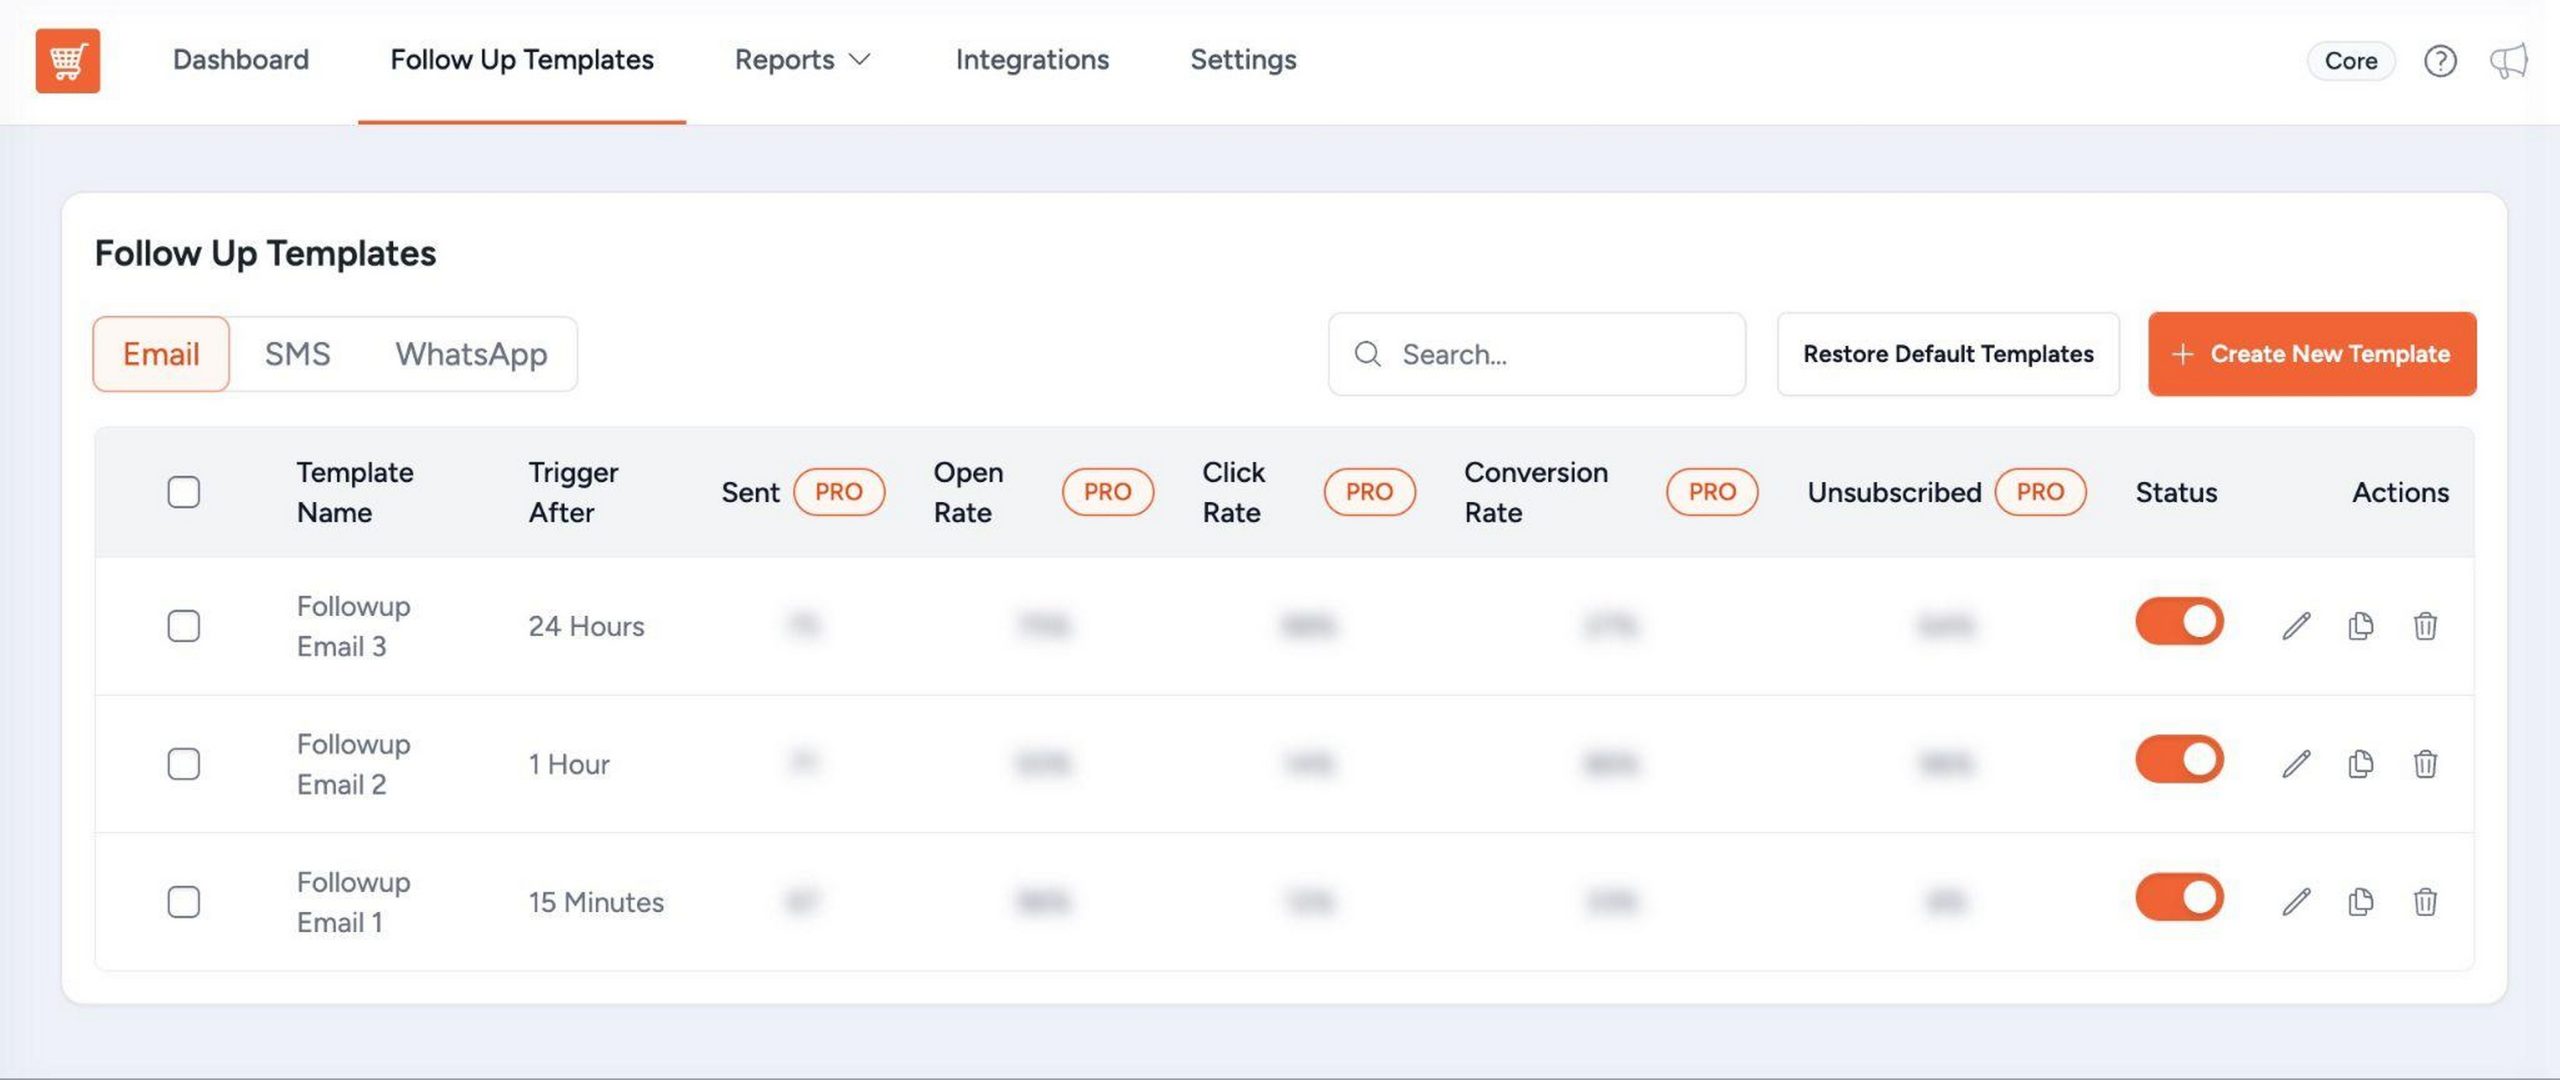Open the Integrations menu item
The image size is (2560, 1080).
point(1032,60)
